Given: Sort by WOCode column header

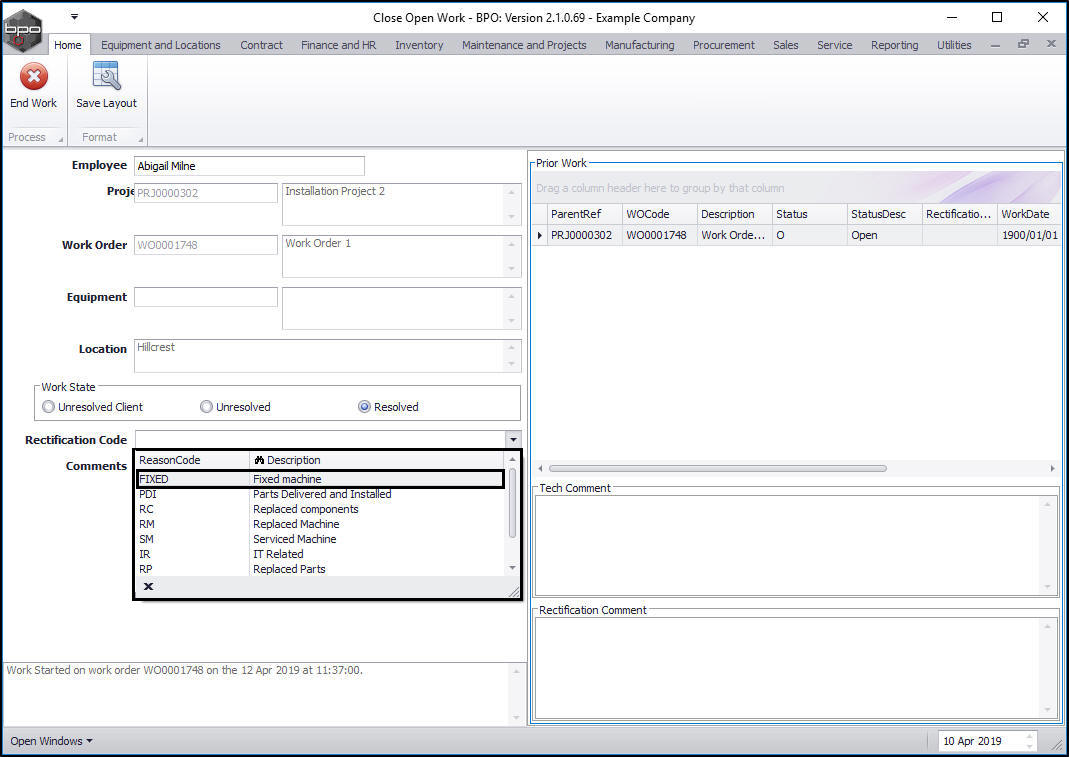Looking at the screenshot, I should click(x=660, y=214).
